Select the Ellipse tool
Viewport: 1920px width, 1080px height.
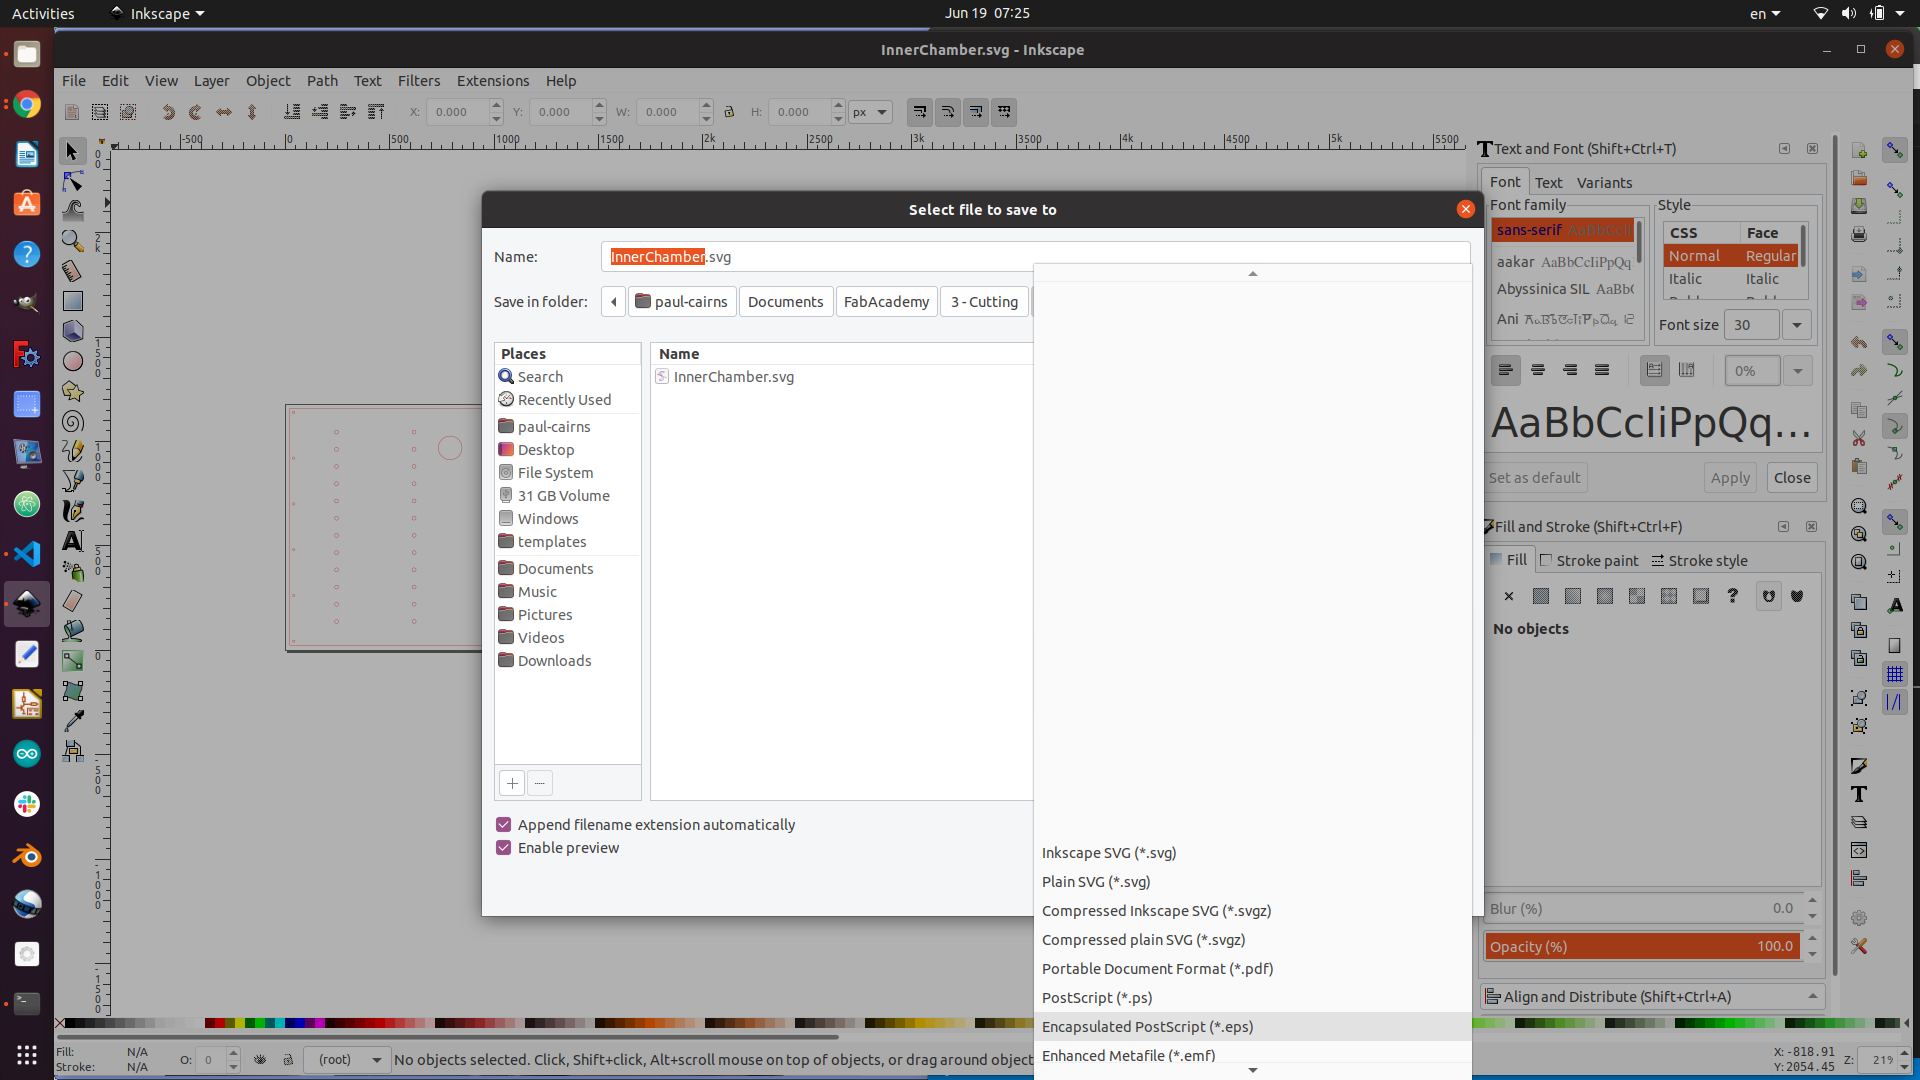coord(72,361)
